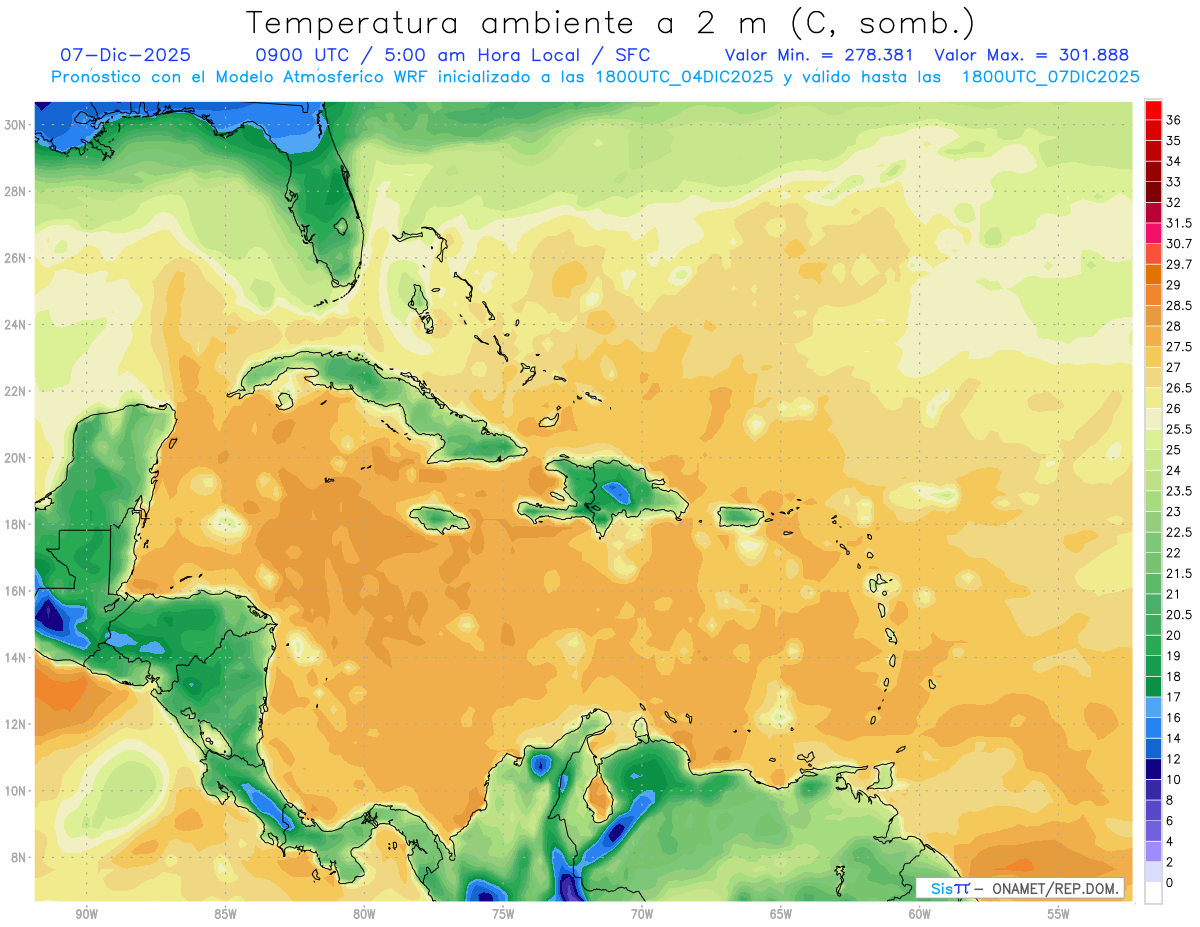This screenshot has height=927, width=1200.
Task: Click the color scale value 28.5
Action: pyautogui.click(x=1179, y=305)
